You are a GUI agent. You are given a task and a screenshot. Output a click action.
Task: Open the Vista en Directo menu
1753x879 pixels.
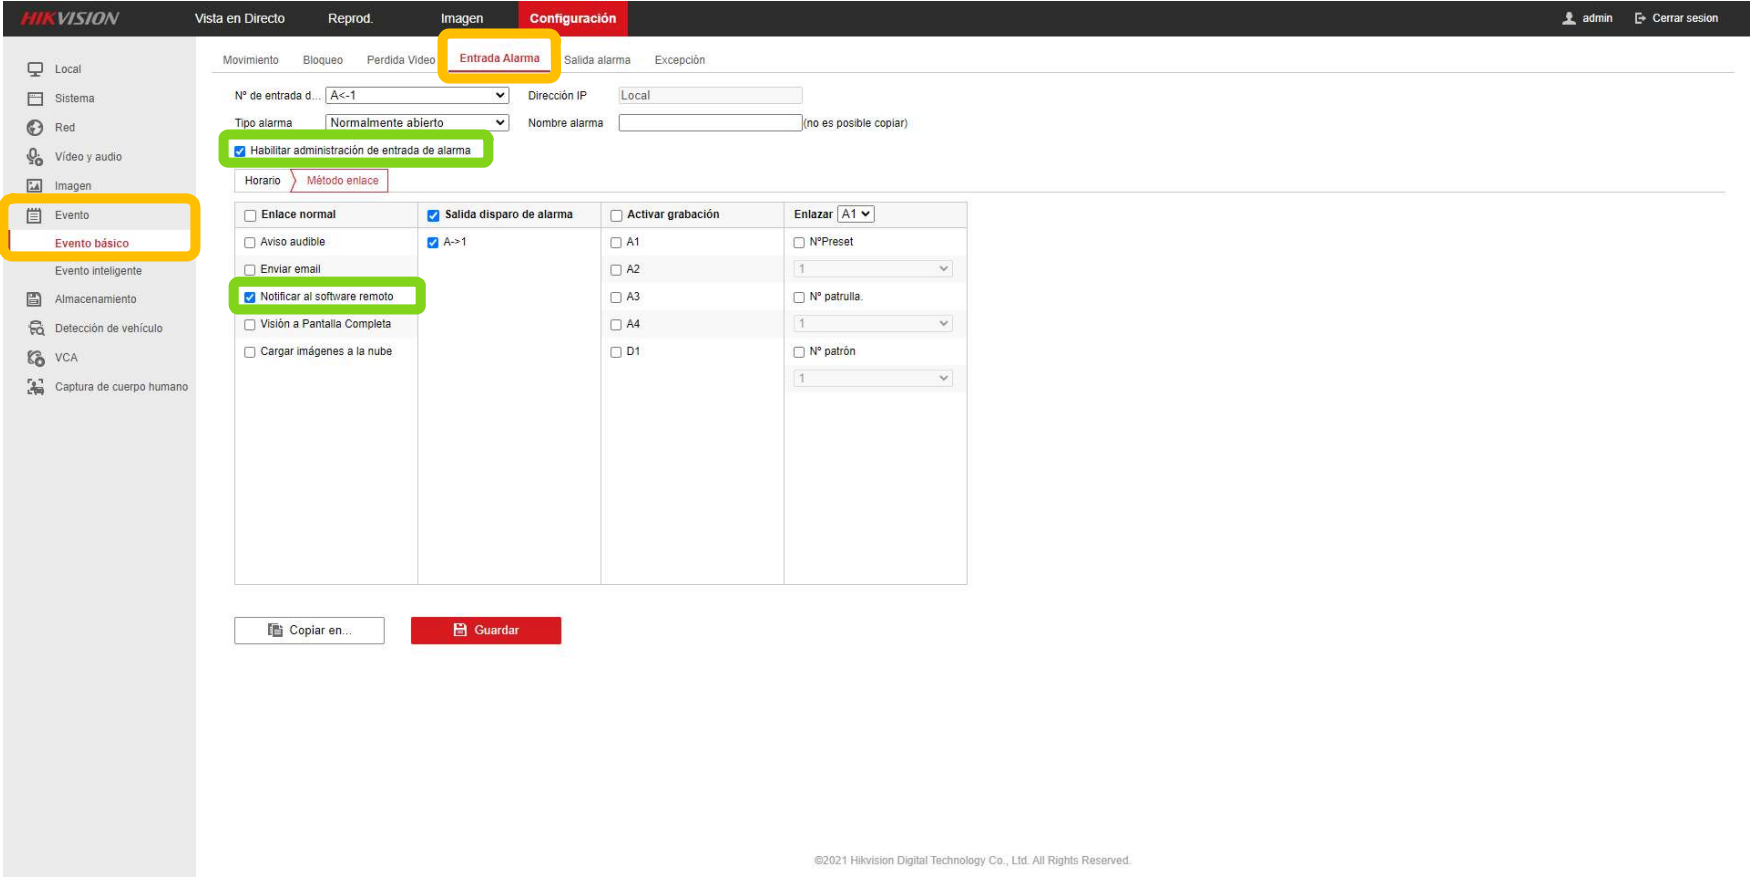(x=240, y=18)
